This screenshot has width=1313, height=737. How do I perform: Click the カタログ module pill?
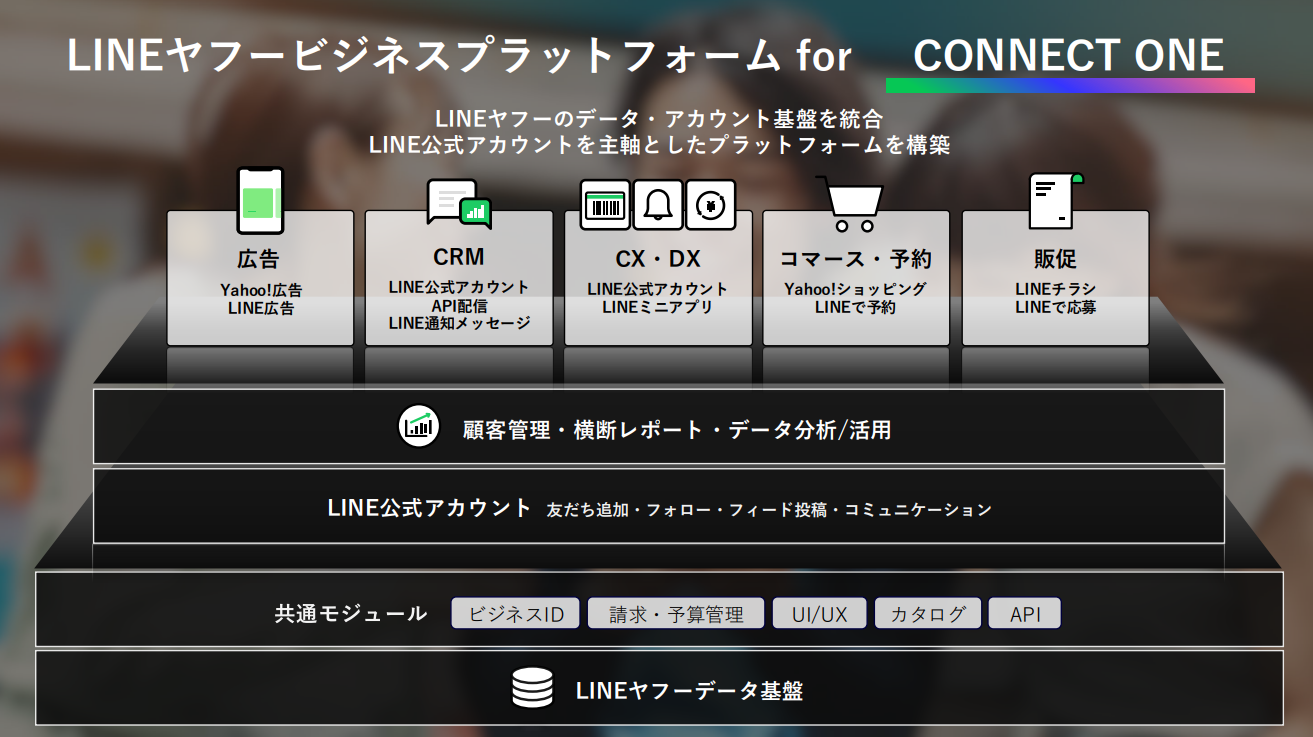pos(928,613)
